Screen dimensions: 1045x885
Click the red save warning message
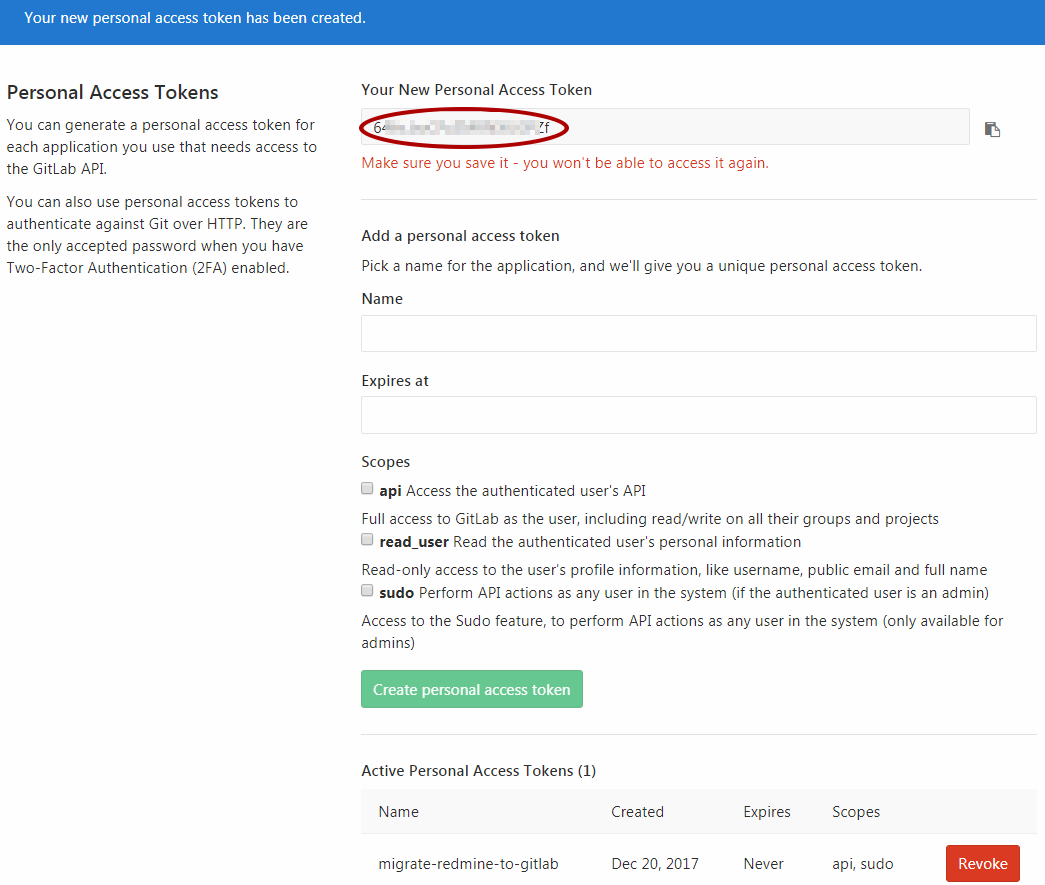(x=564, y=162)
